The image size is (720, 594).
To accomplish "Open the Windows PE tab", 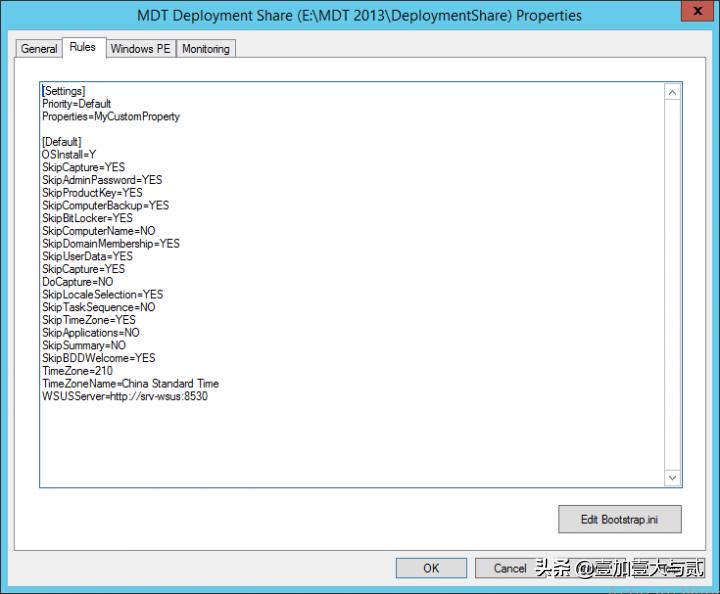I will [141, 49].
